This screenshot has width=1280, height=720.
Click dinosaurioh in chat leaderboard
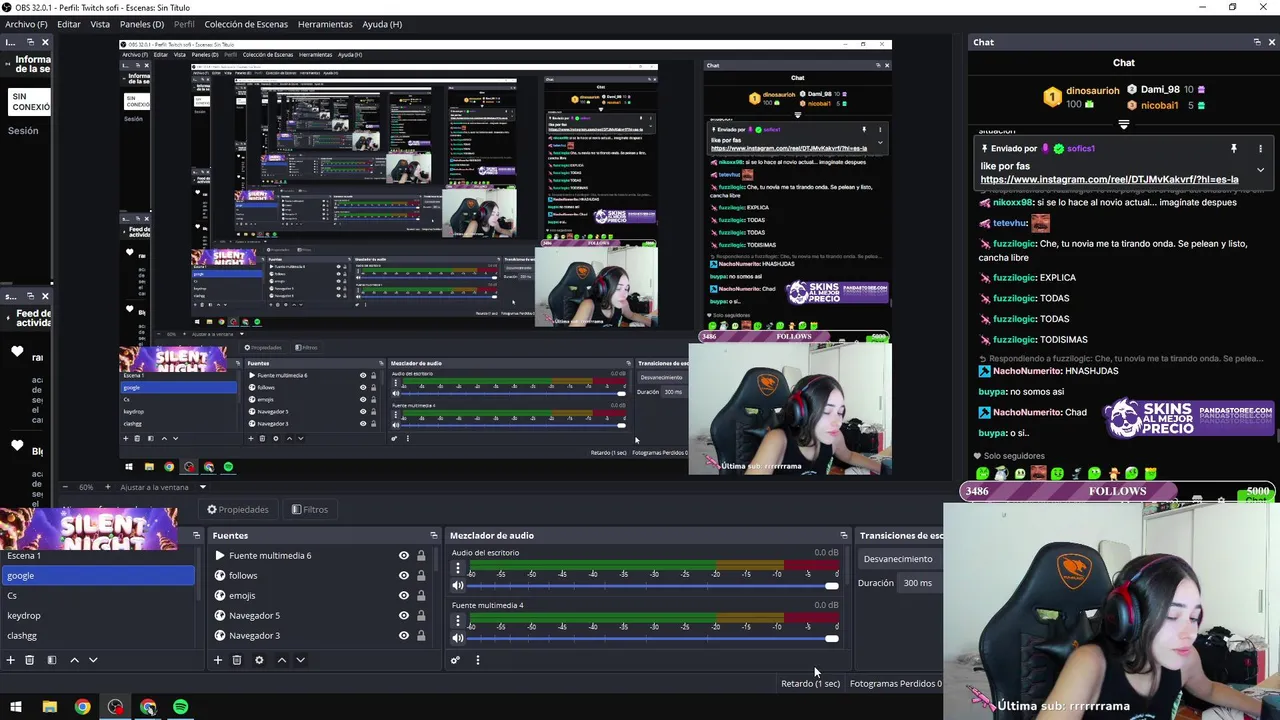1093,90
